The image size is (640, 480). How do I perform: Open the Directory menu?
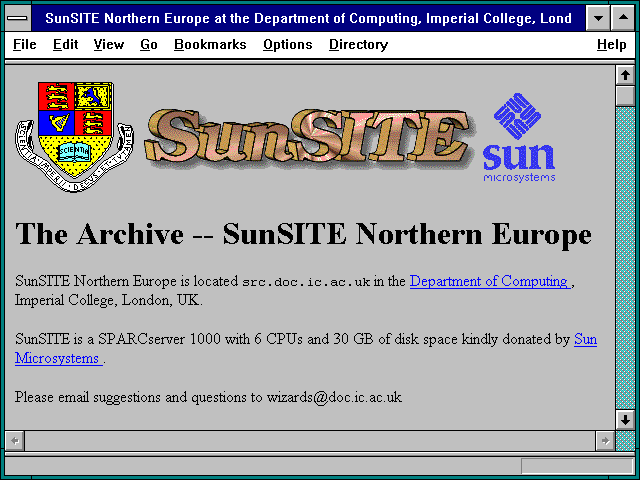(x=358, y=44)
